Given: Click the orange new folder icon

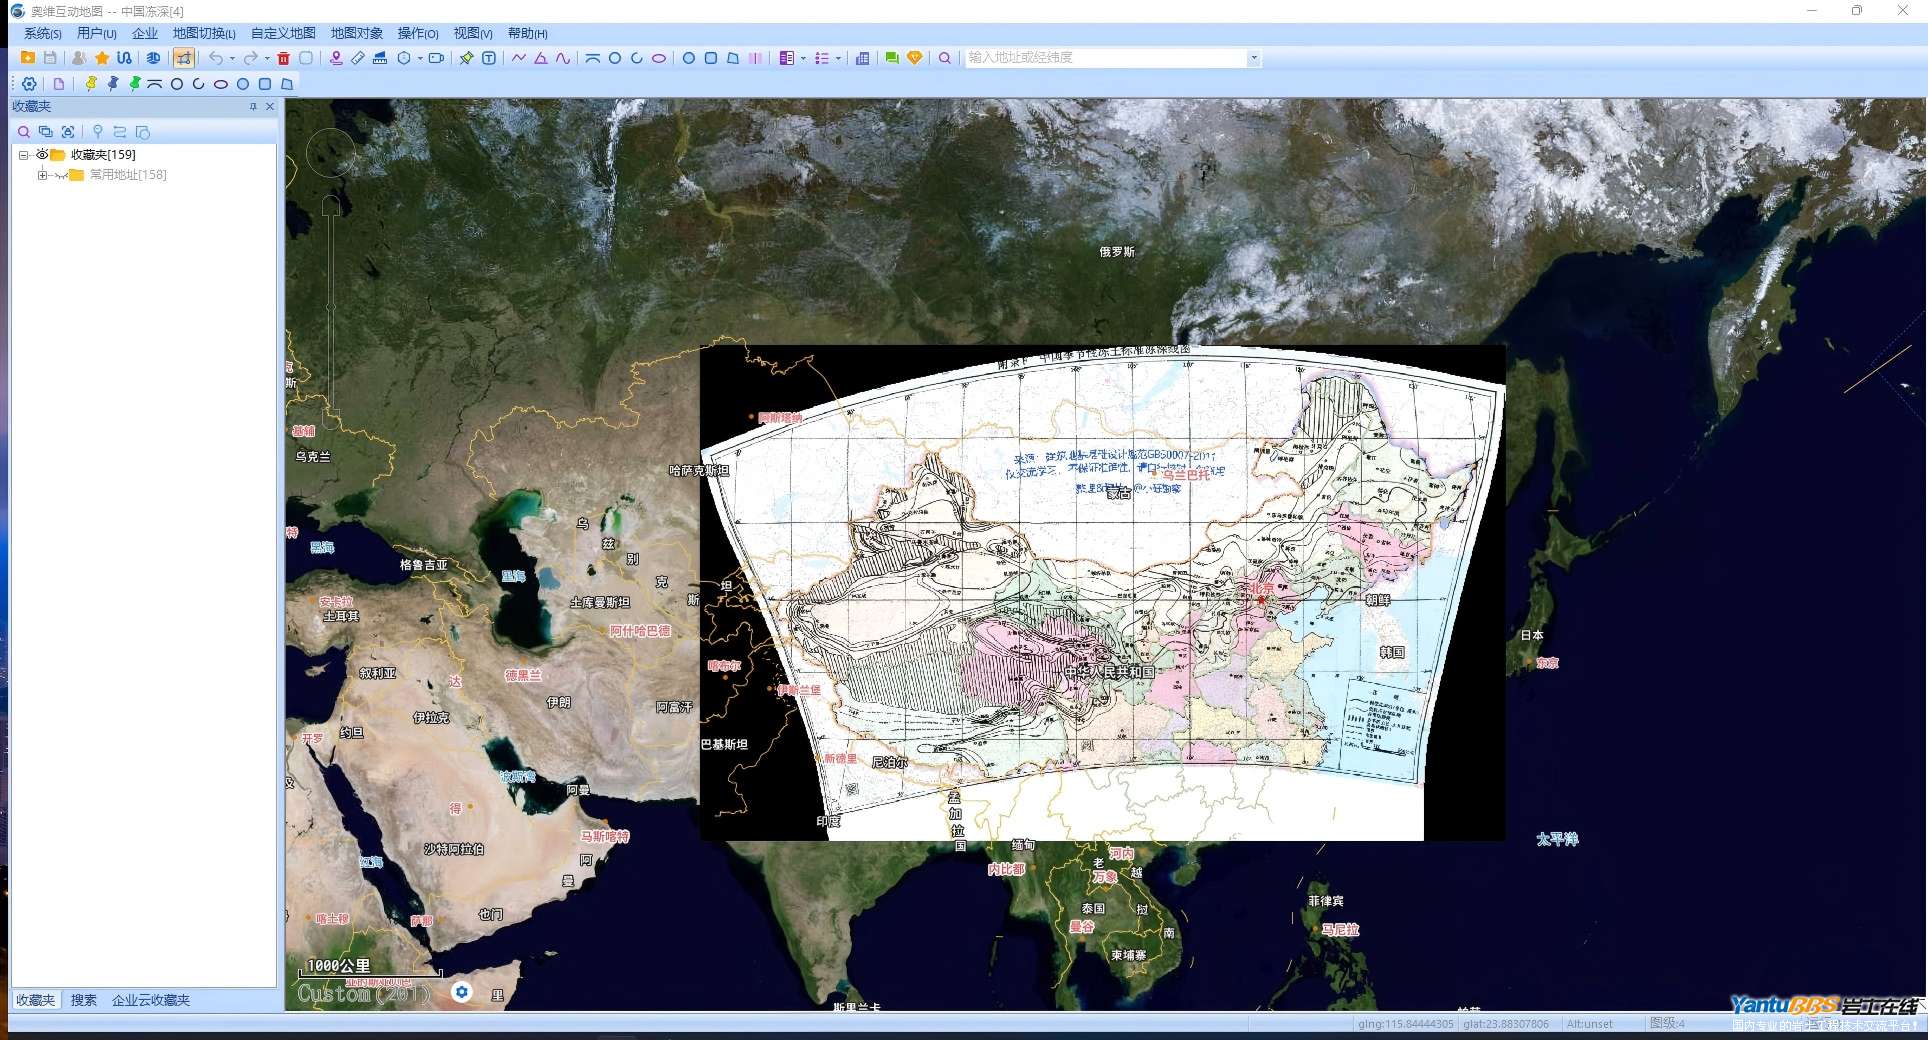Looking at the screenshot, I should click(x=28, y=58).
